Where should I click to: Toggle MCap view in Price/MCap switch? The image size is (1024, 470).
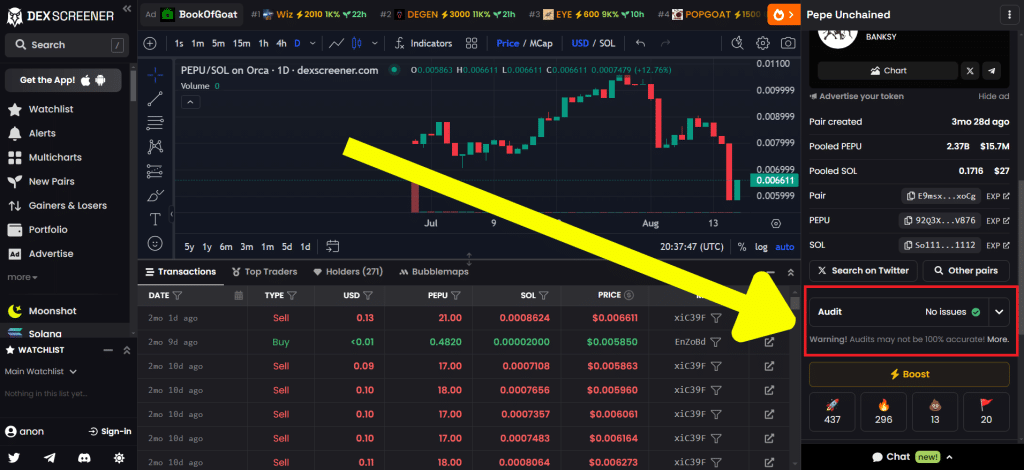pyautogui.click(x=540, y=44)
